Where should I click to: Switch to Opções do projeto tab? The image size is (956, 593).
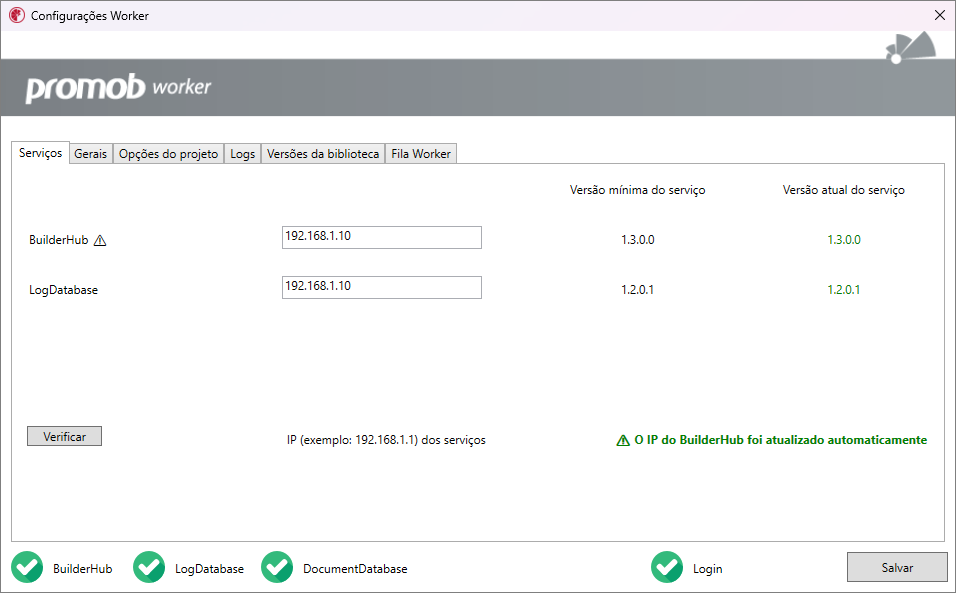tap(168, 154)
